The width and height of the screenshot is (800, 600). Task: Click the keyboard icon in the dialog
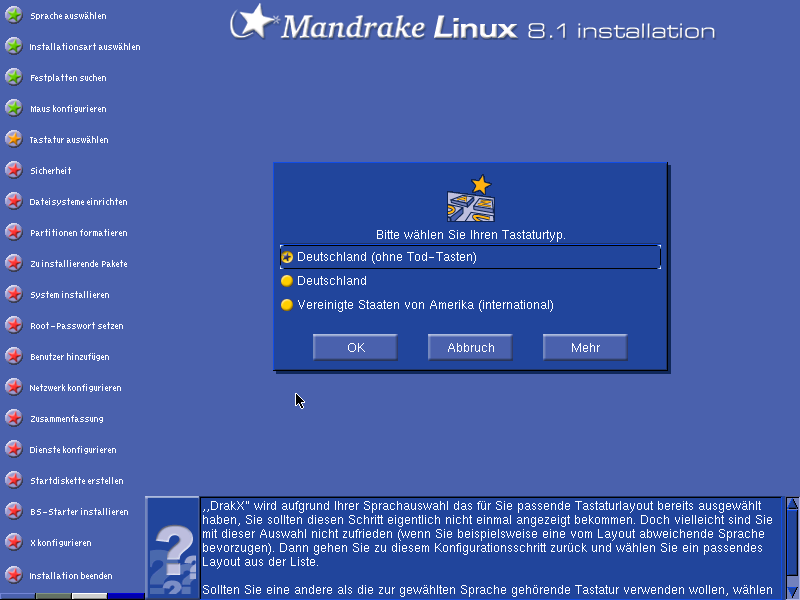[x=471, y=199]
